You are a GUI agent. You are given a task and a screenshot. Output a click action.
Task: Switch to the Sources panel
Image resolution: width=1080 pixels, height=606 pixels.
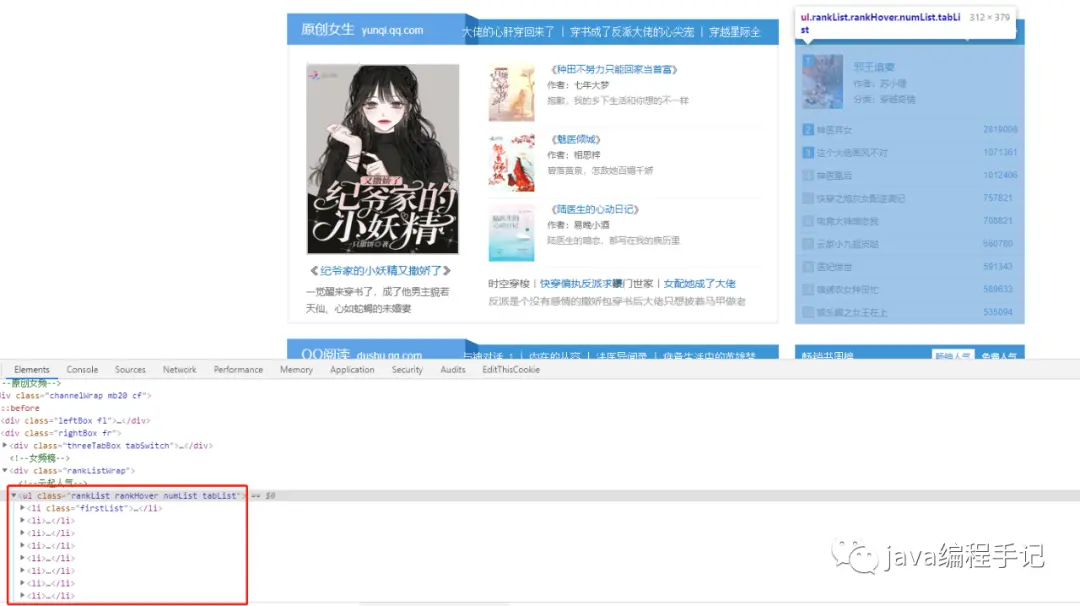coord(130,369)
